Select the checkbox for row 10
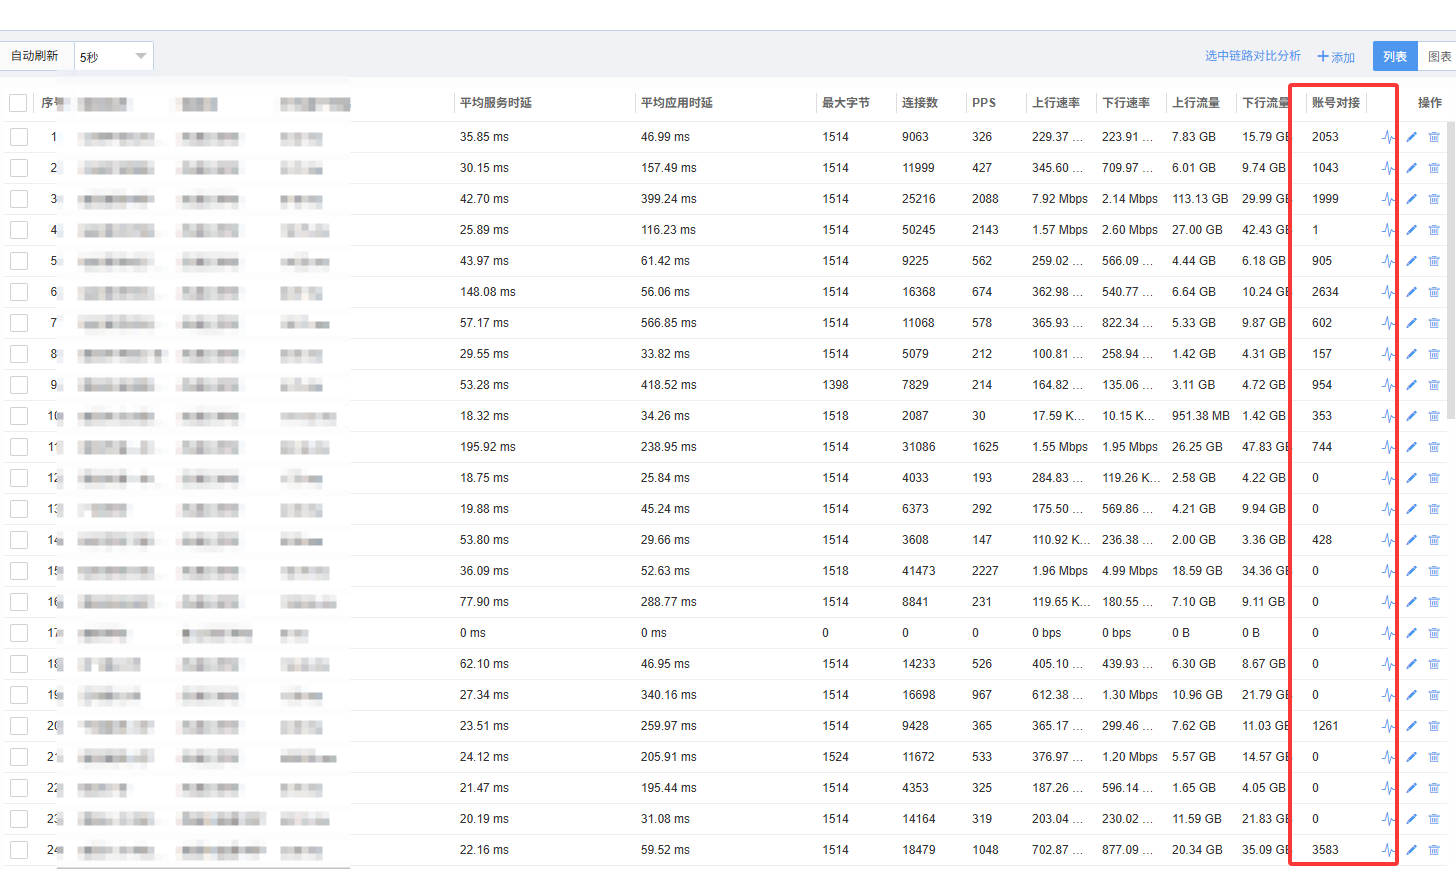The image size is (1456, 869). (x=18, y=416)
